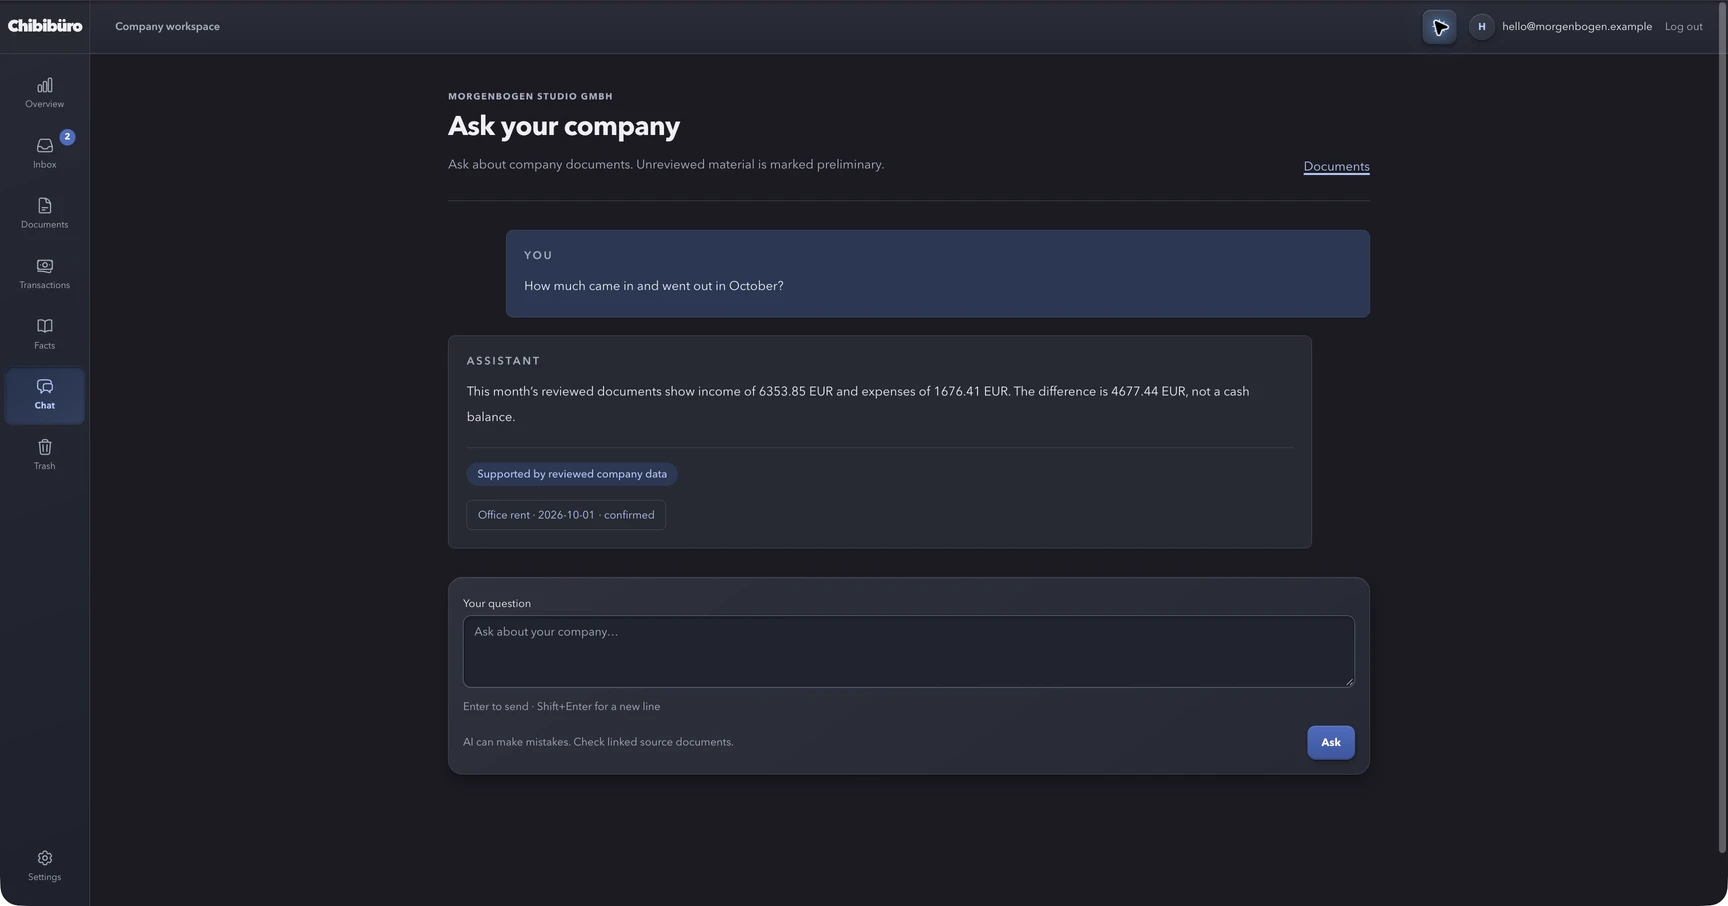Click the Ask button
This screenshot has height=906, width=1728.
click(1330, 742)
